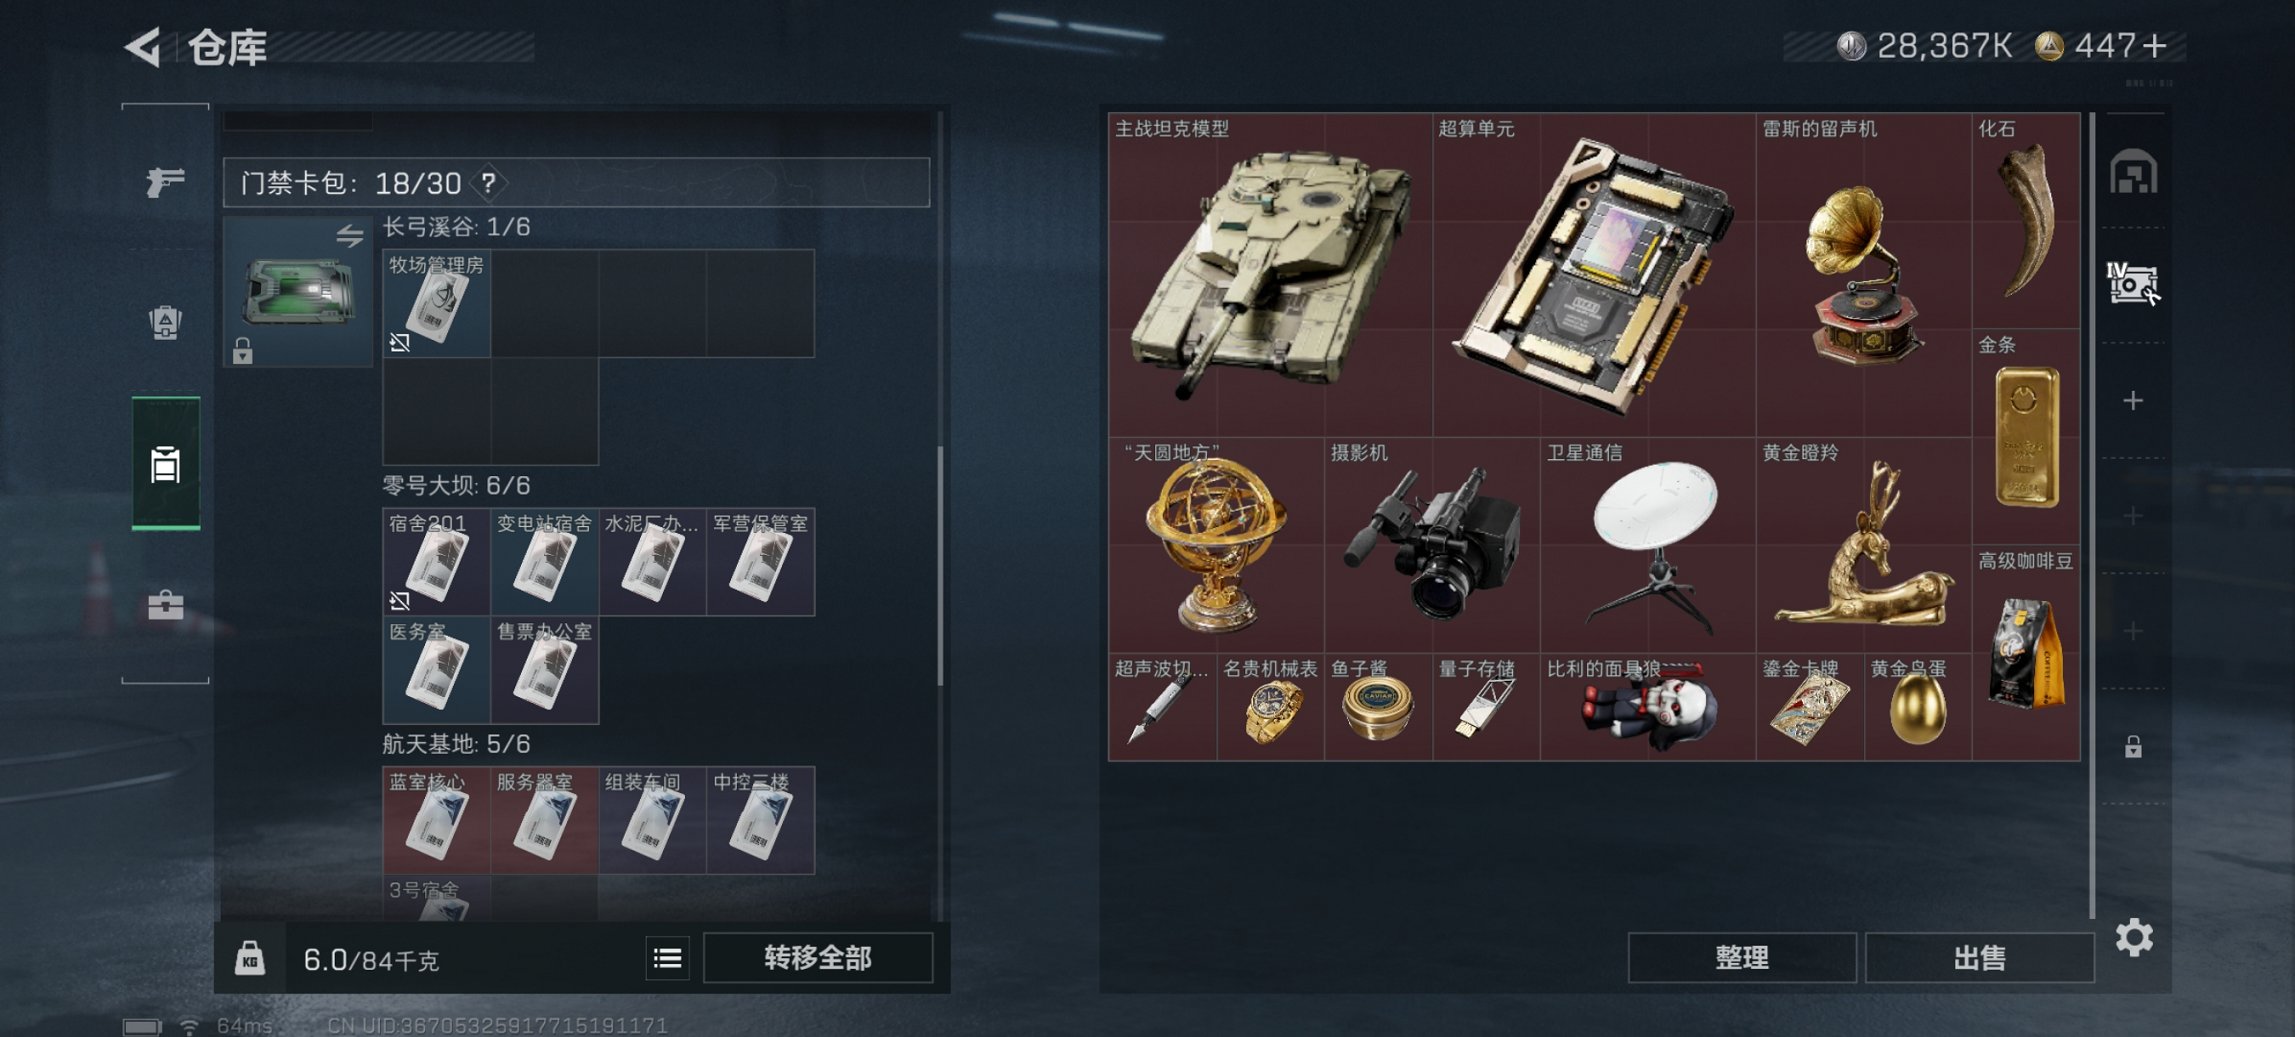
Task: Click the question mark help on 门禁卡包
Action: tap(488, 183)
